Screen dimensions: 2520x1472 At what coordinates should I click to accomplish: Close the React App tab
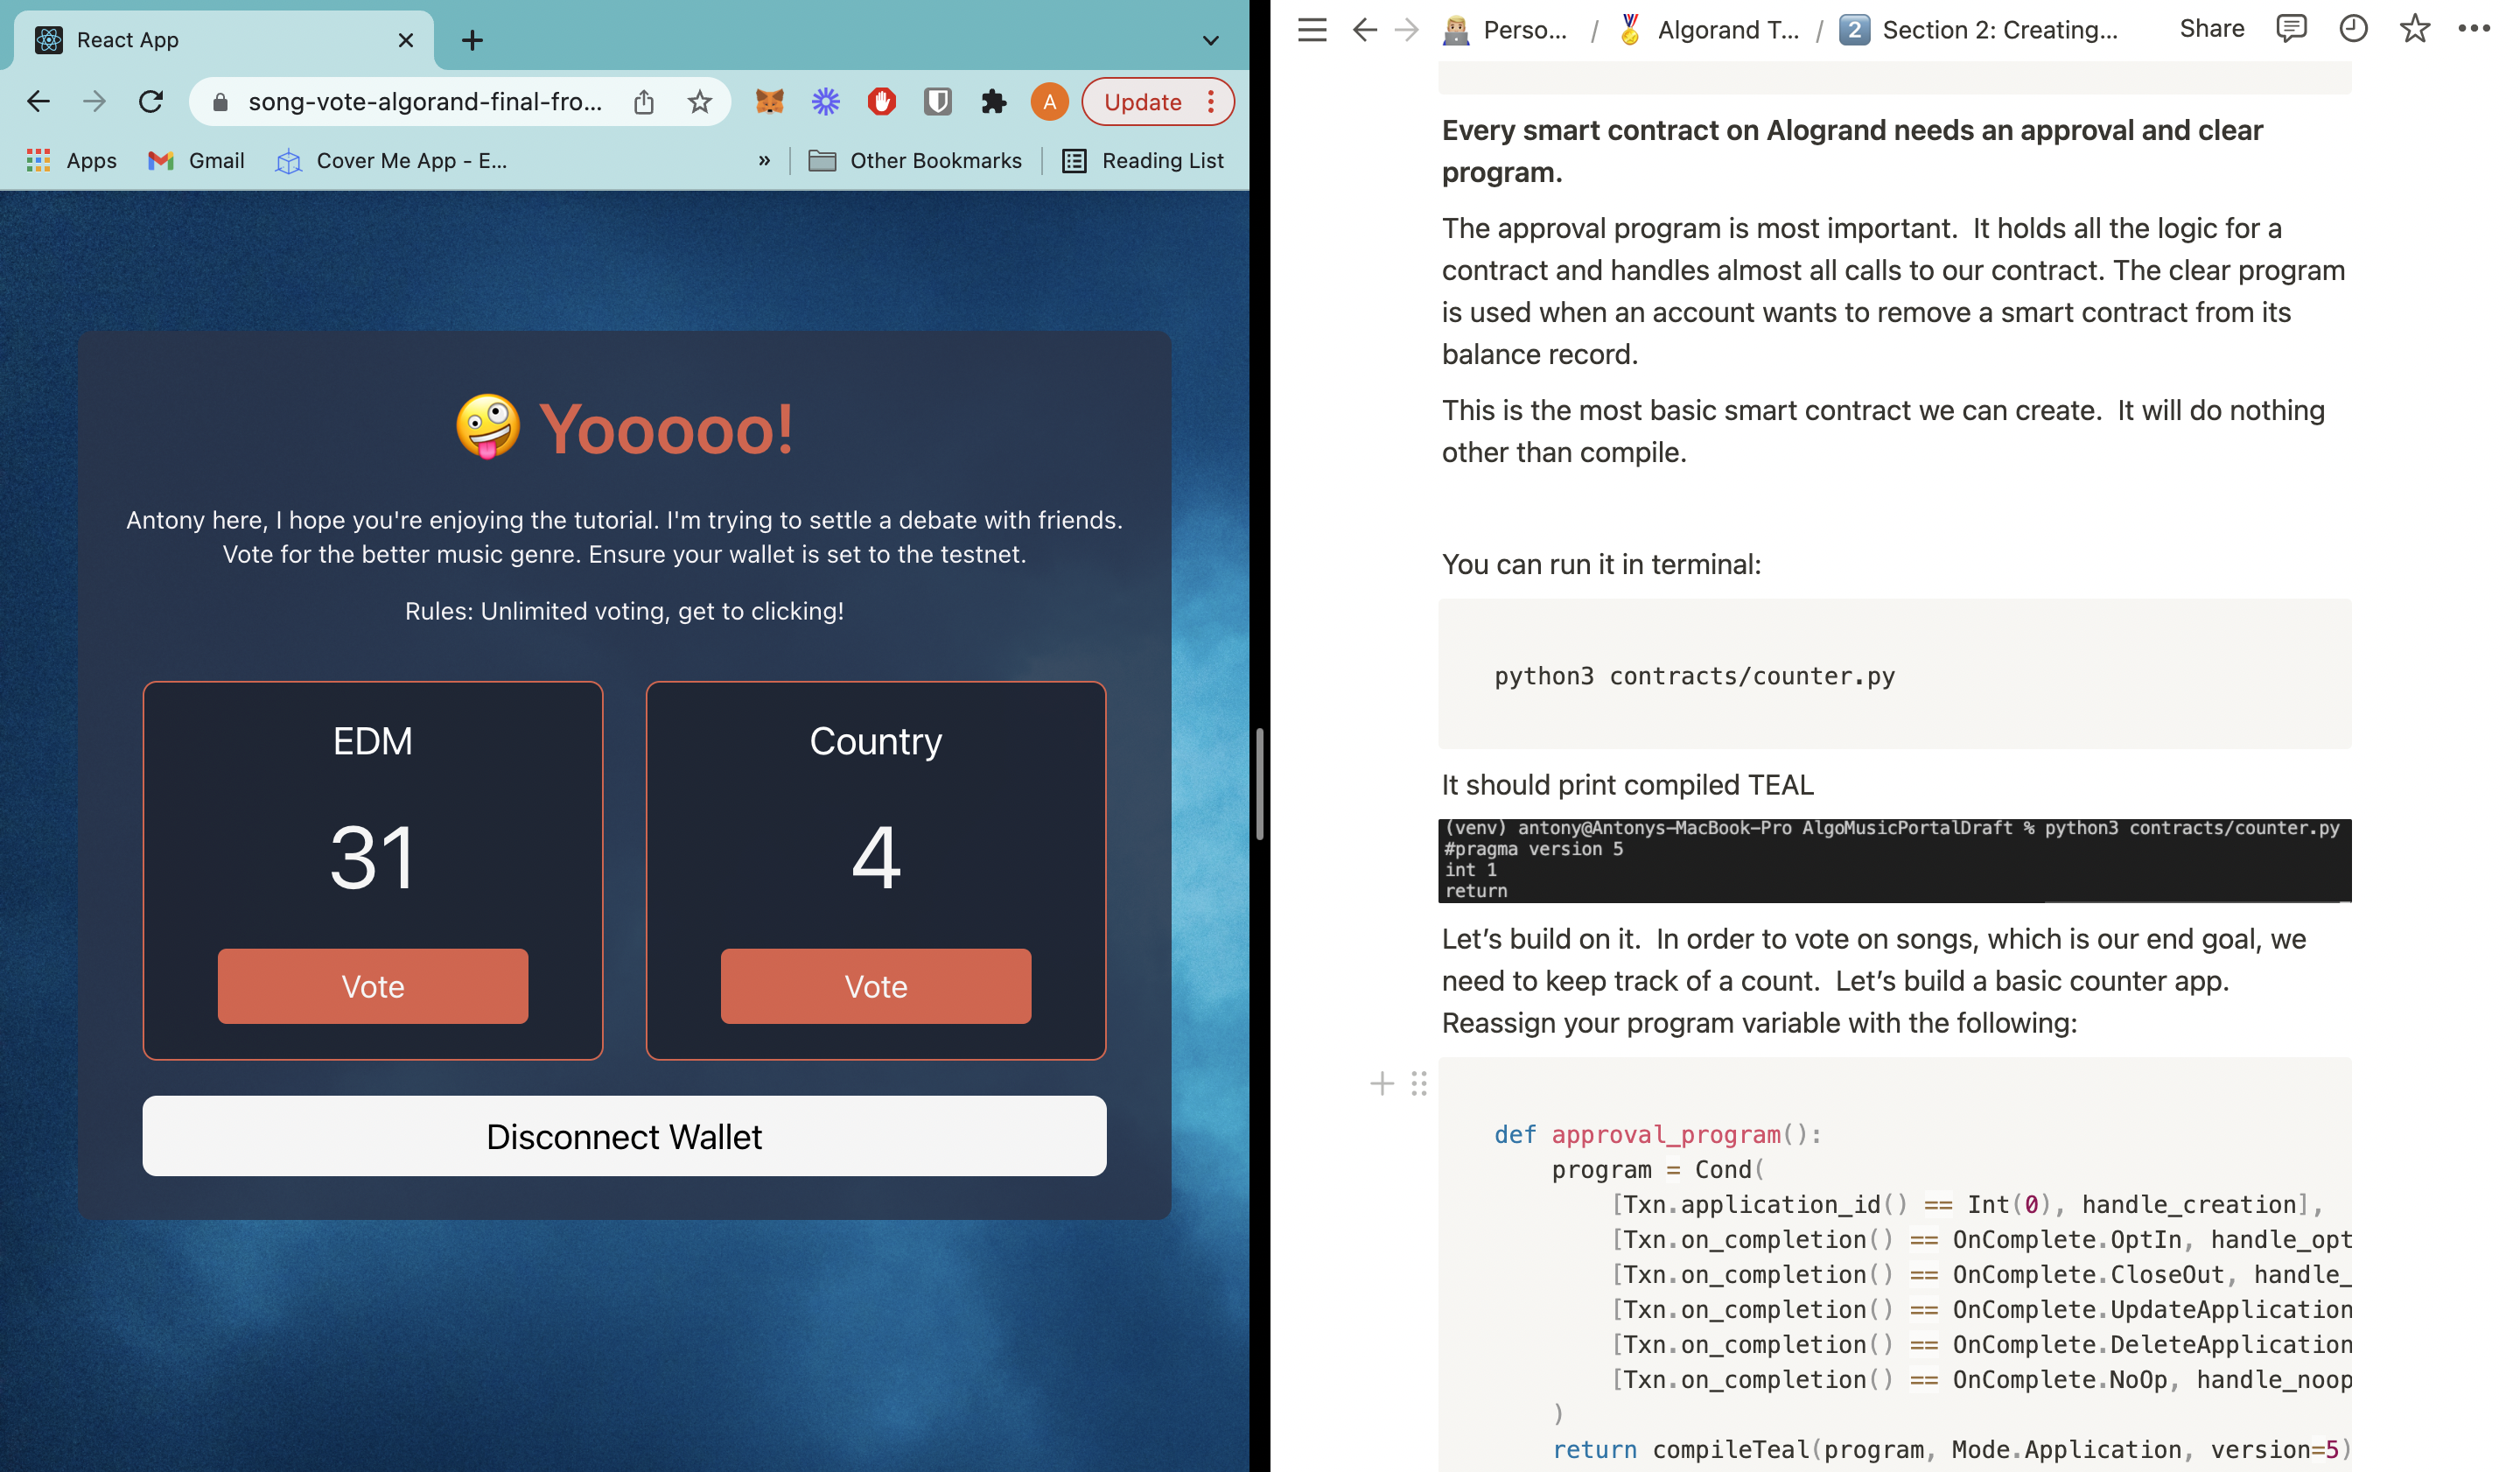click(x=405, y=40)
